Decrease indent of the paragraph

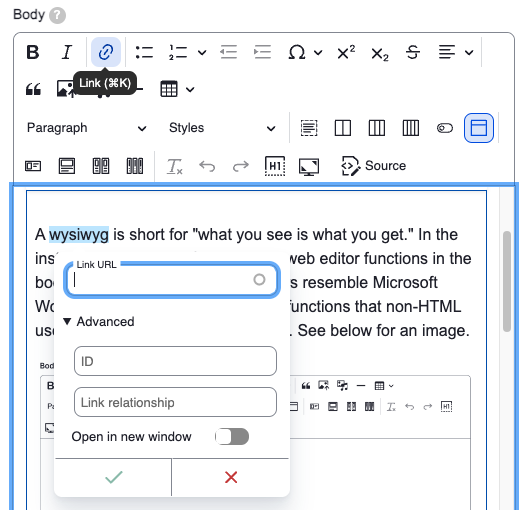coord(228,52)
